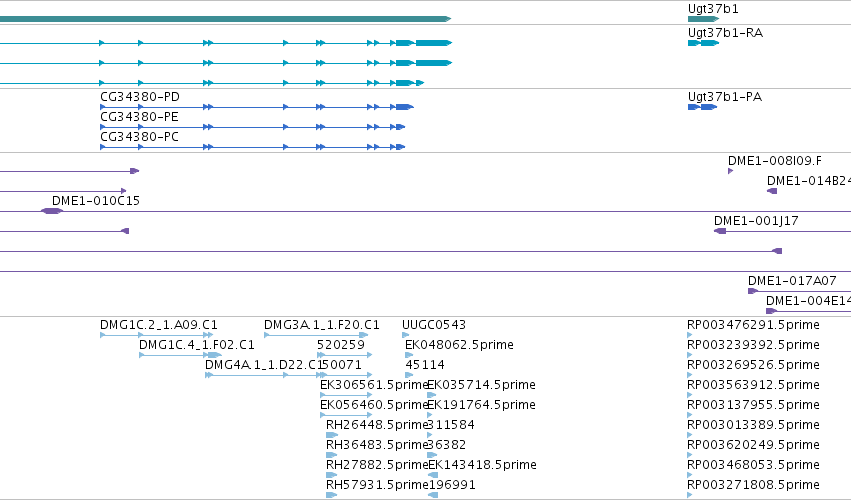Click the RP003468053.5prime EST label
Viewport: 851px width, 500px height.
pos(753,465)
